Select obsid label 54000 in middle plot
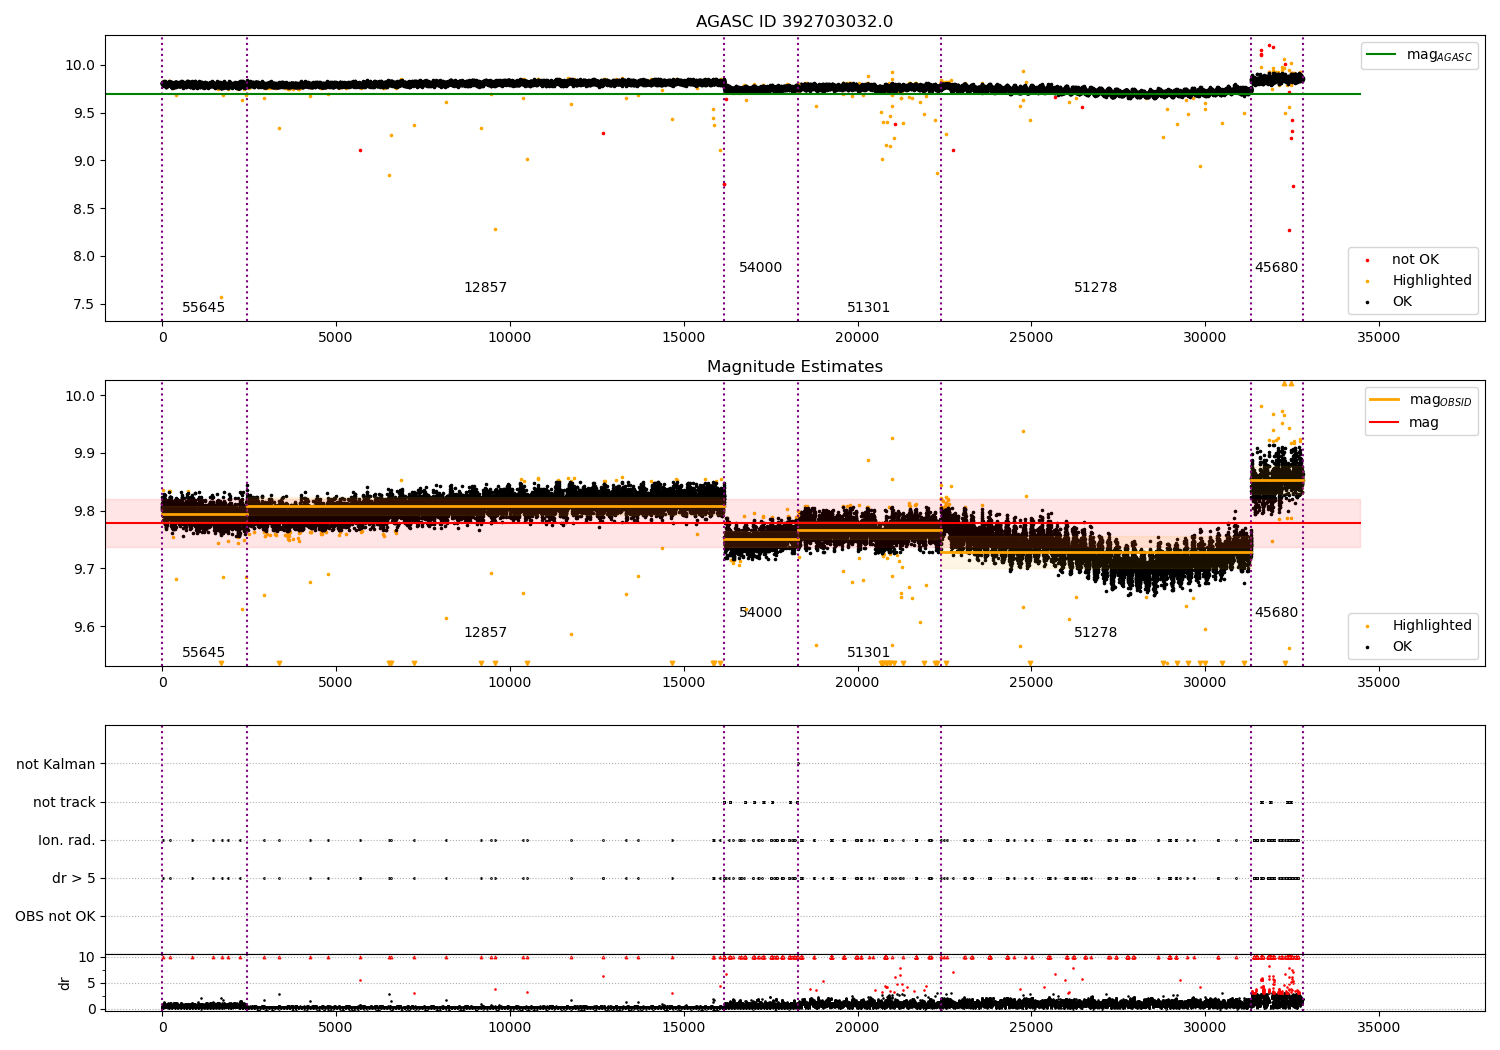1500x1050 pixels. click(x=760, y=613)
